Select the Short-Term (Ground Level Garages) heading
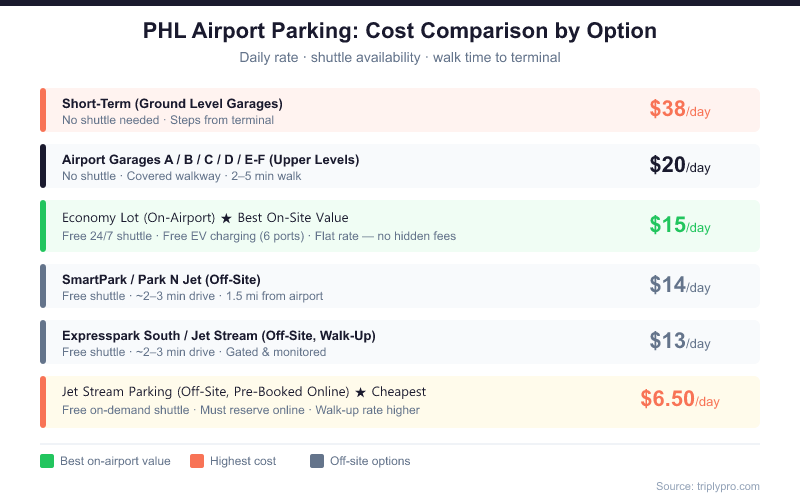800x500 pixels. click(x=172, y=103)
